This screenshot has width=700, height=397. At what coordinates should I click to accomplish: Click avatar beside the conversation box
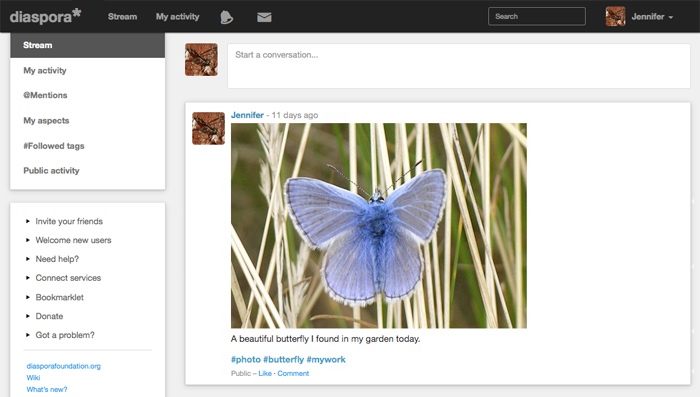point(201,59)
